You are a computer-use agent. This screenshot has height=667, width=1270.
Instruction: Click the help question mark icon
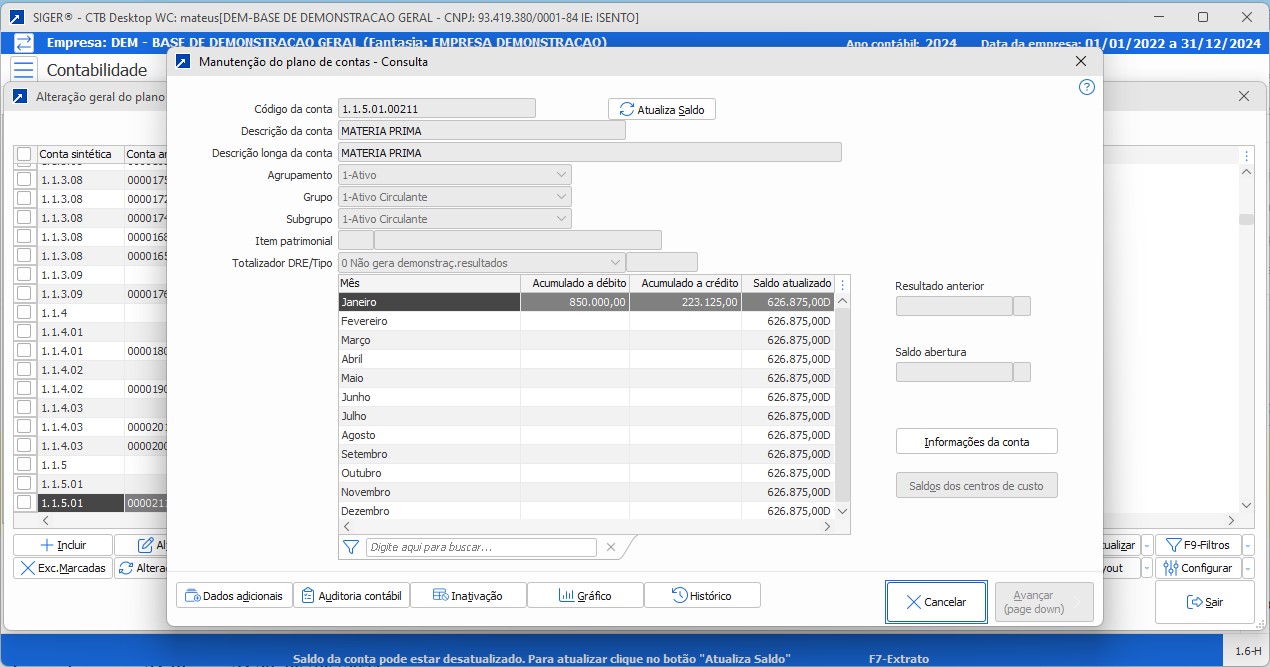(x=1087, y=87)
